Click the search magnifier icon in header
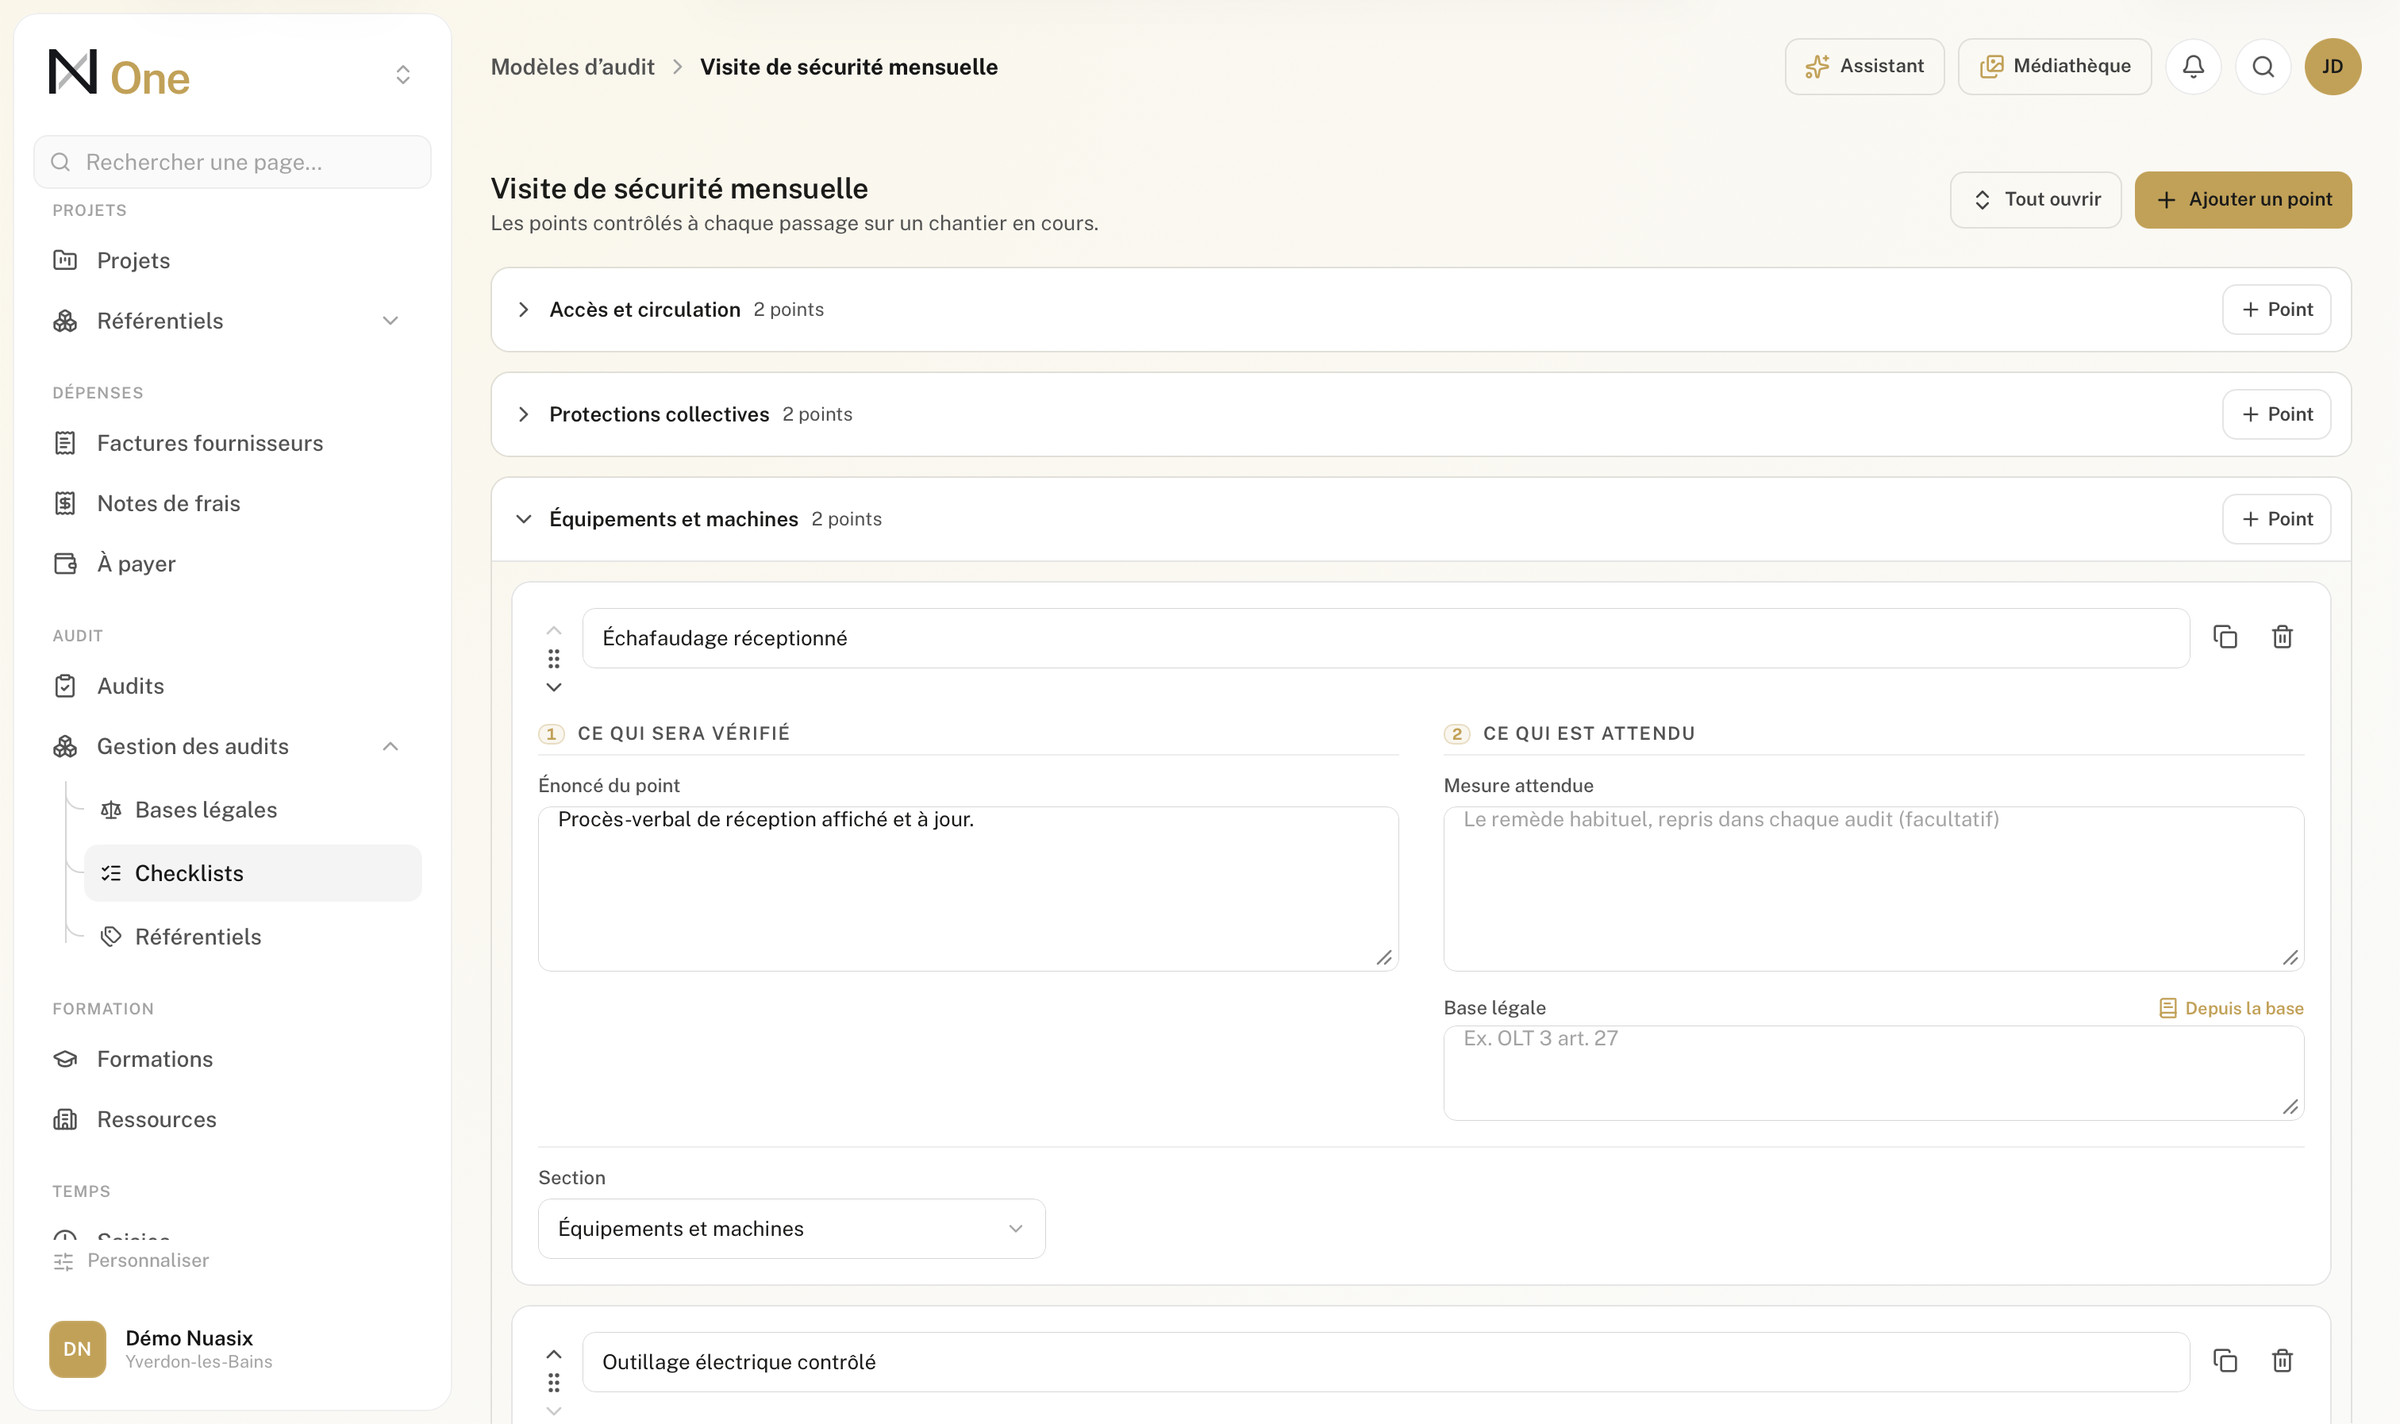 2263,66
